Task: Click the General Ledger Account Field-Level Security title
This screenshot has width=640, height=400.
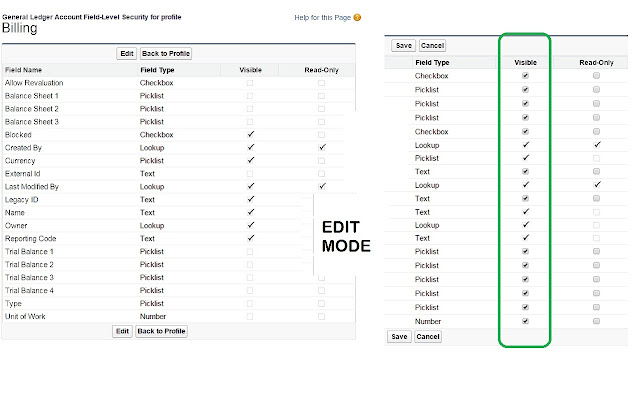Action: (x=91, y=17)
